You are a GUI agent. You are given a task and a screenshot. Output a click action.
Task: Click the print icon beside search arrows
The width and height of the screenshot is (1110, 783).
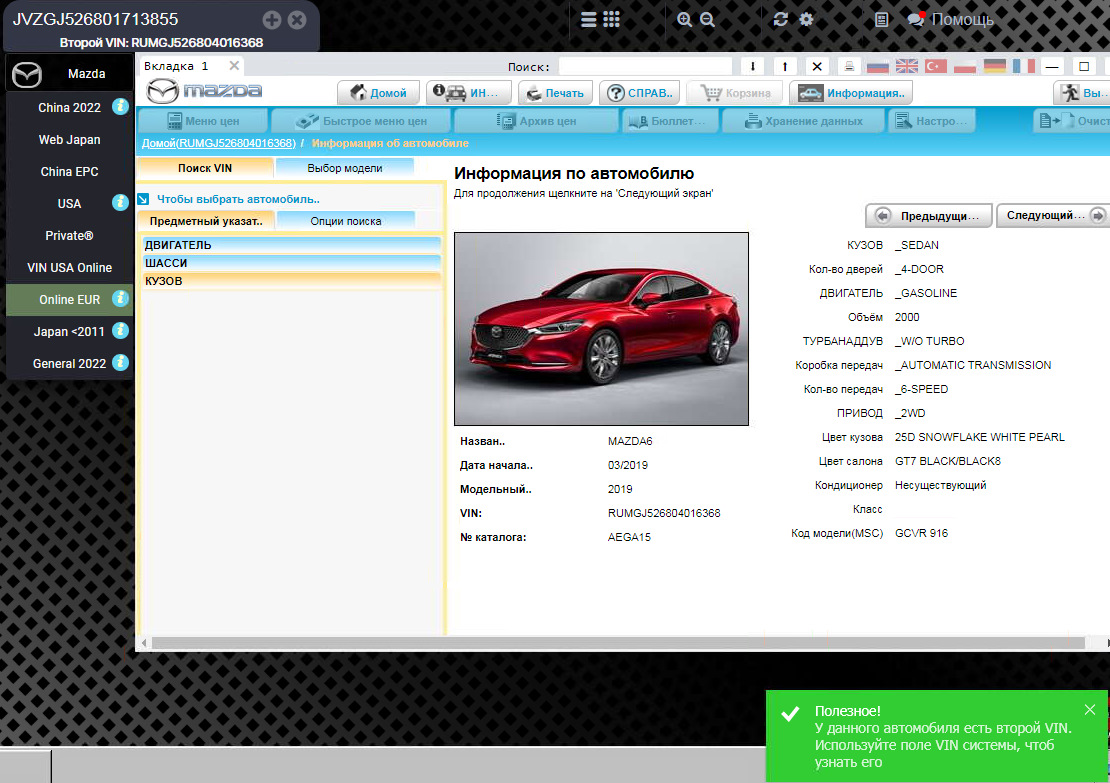click(849, 66)
